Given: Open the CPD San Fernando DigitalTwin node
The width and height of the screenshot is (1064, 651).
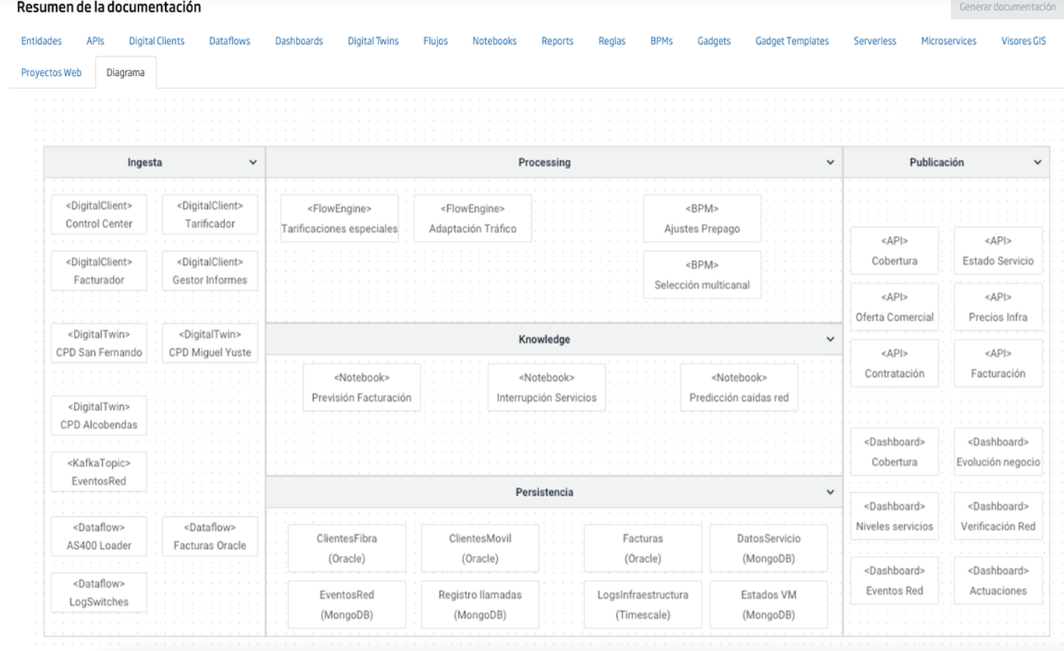Looking at the screenshot, I should 99,342.
